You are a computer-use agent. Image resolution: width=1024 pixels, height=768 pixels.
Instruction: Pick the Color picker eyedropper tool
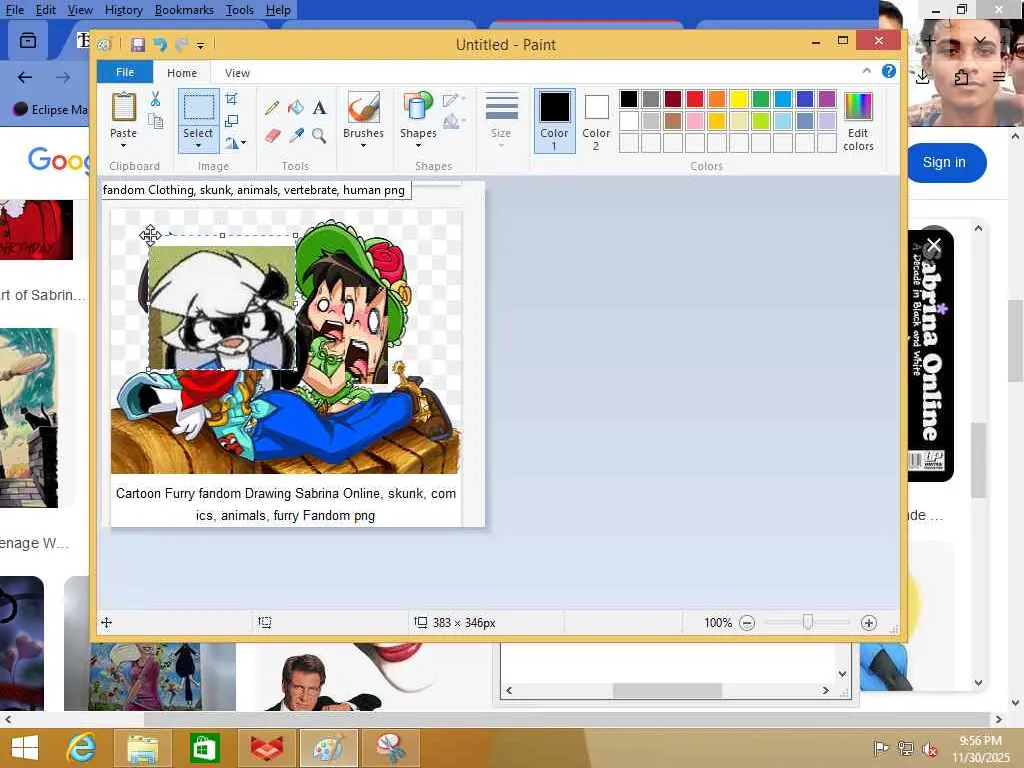(296, 135)
